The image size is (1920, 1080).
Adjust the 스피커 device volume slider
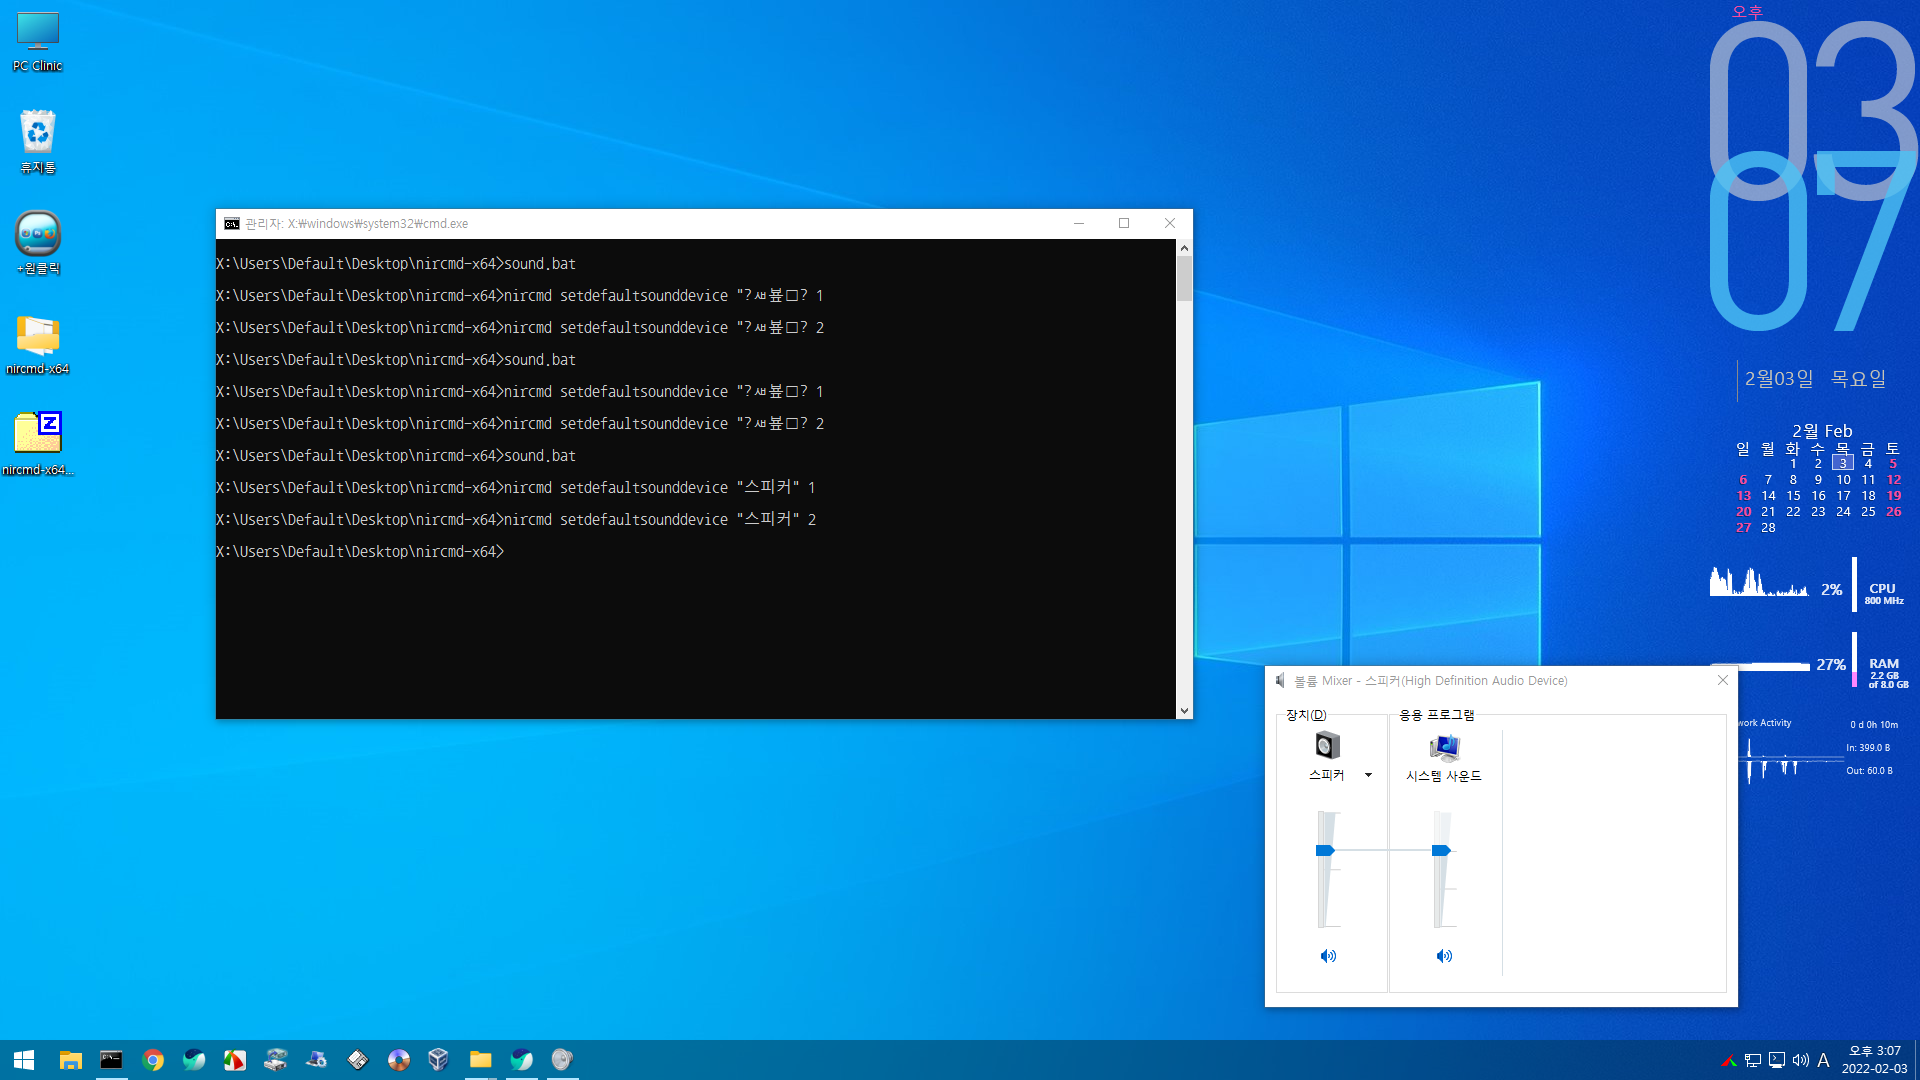[1326, 850]
